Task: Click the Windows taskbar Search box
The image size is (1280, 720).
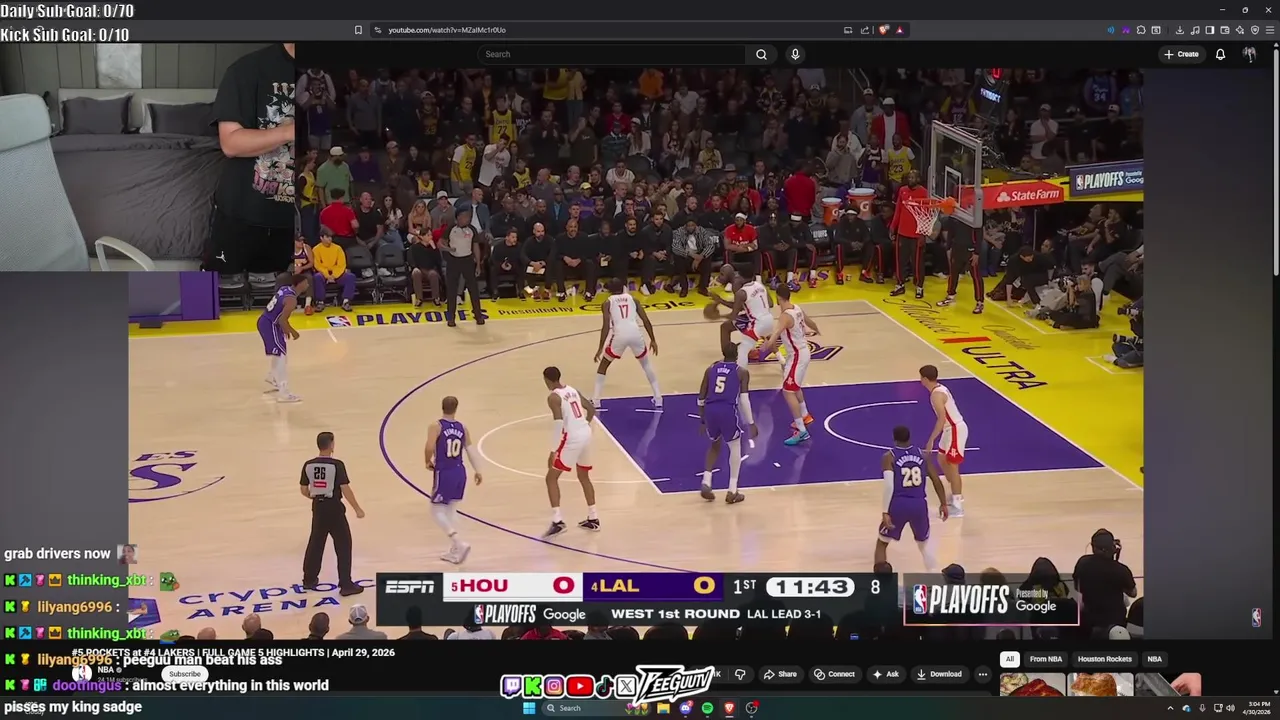Action: pos(595,708)
